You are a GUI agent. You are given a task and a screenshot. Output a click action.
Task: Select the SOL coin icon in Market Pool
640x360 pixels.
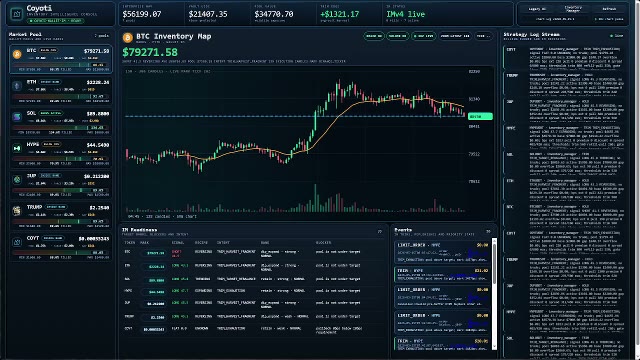(x=17, y=117)
